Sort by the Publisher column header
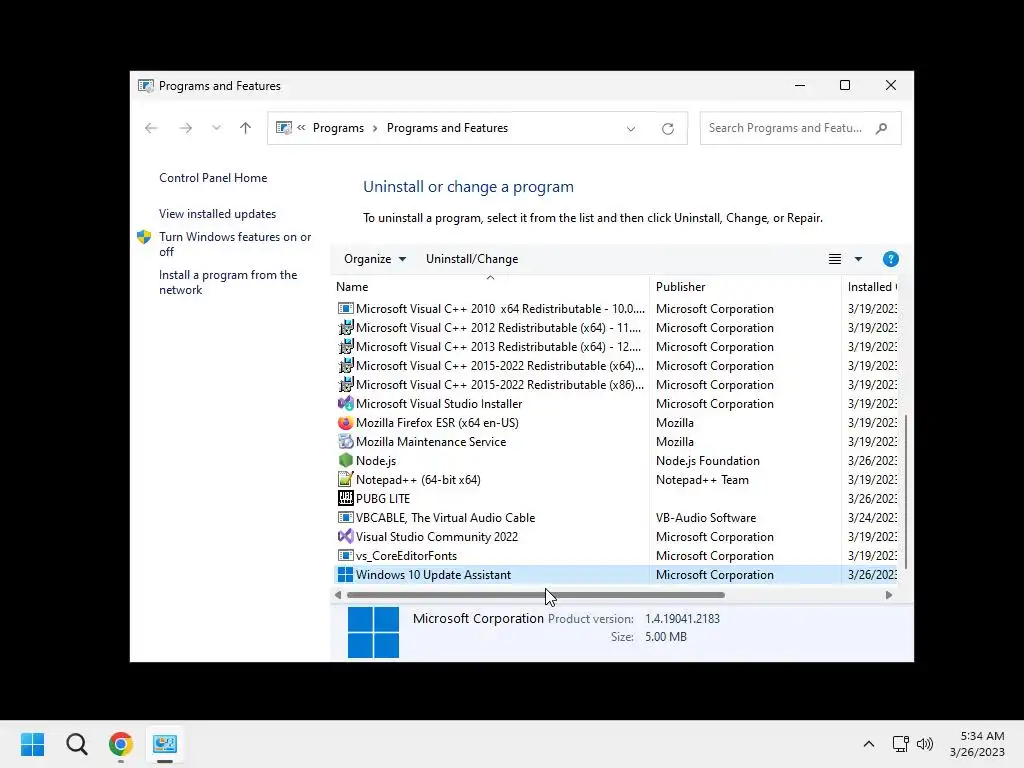Viewport: 1024px width, 768px height. coord(745,286)
